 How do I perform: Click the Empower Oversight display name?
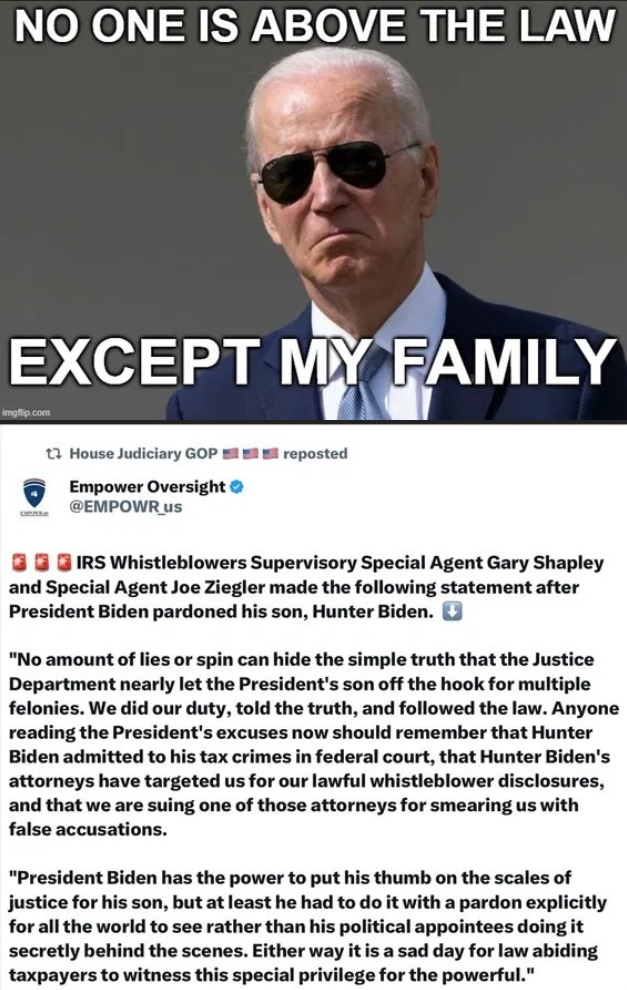[x=146, y=487]
